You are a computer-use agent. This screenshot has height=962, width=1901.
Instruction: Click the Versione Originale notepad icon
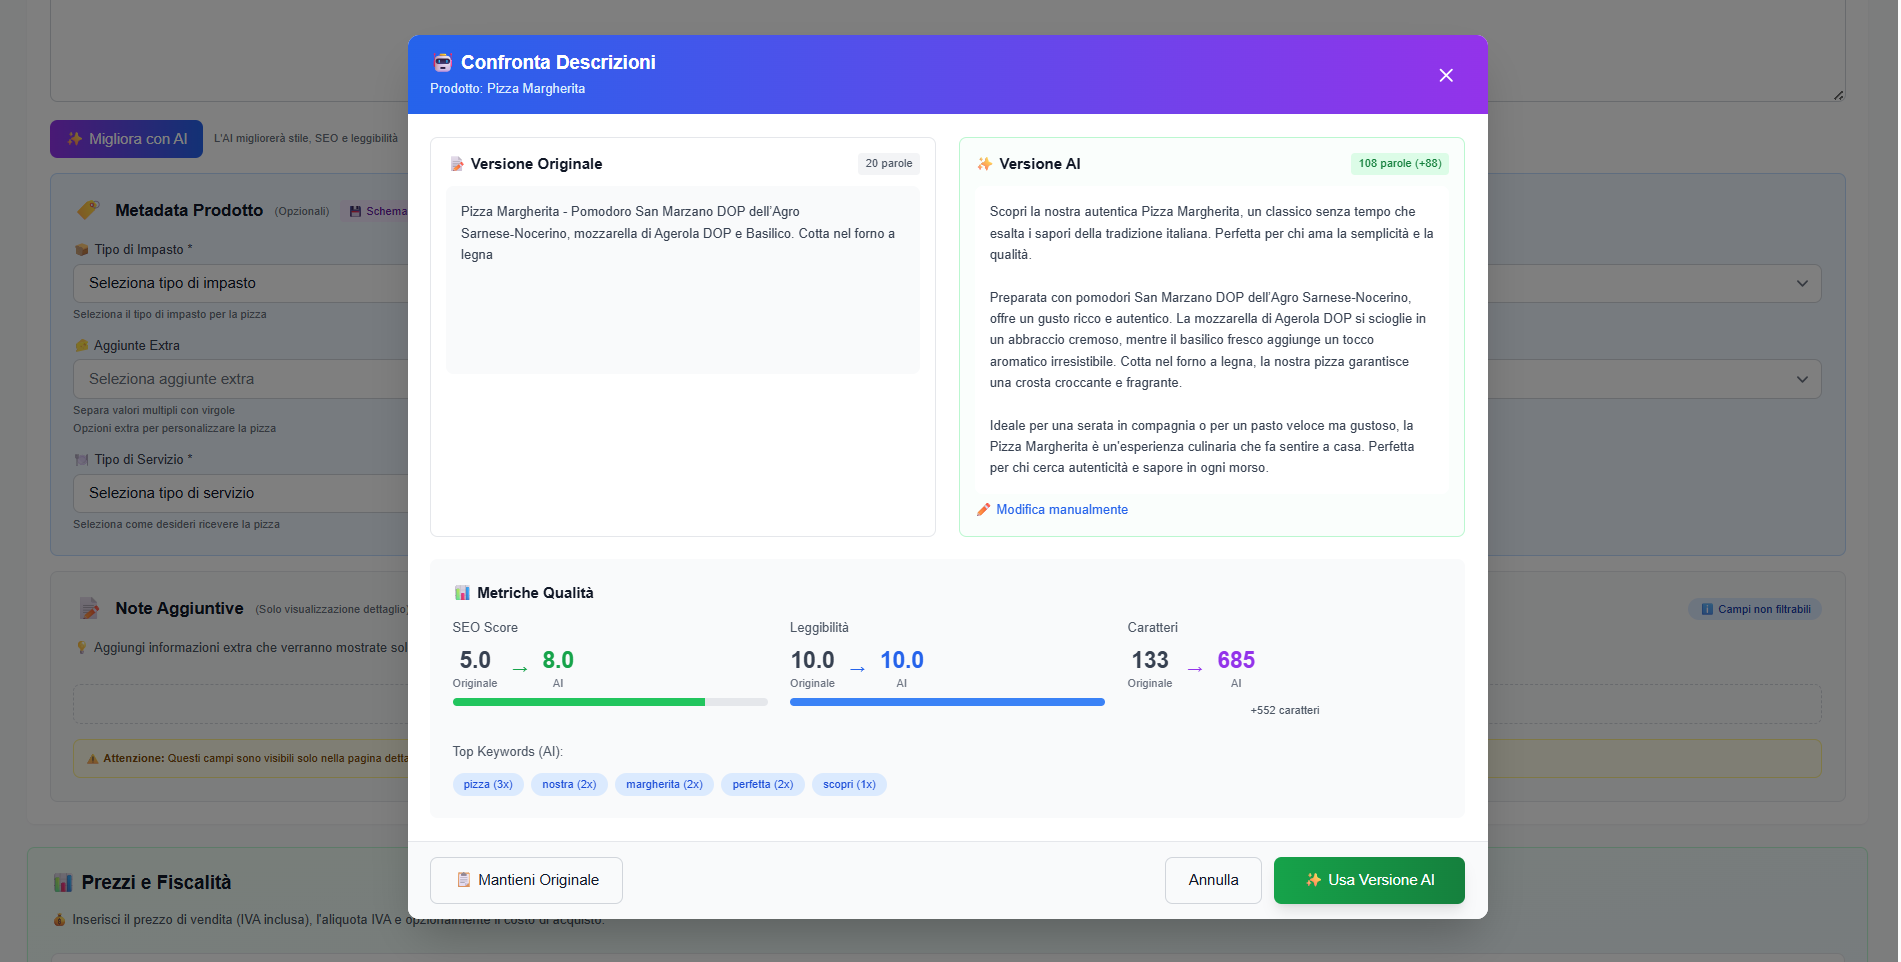457,164
